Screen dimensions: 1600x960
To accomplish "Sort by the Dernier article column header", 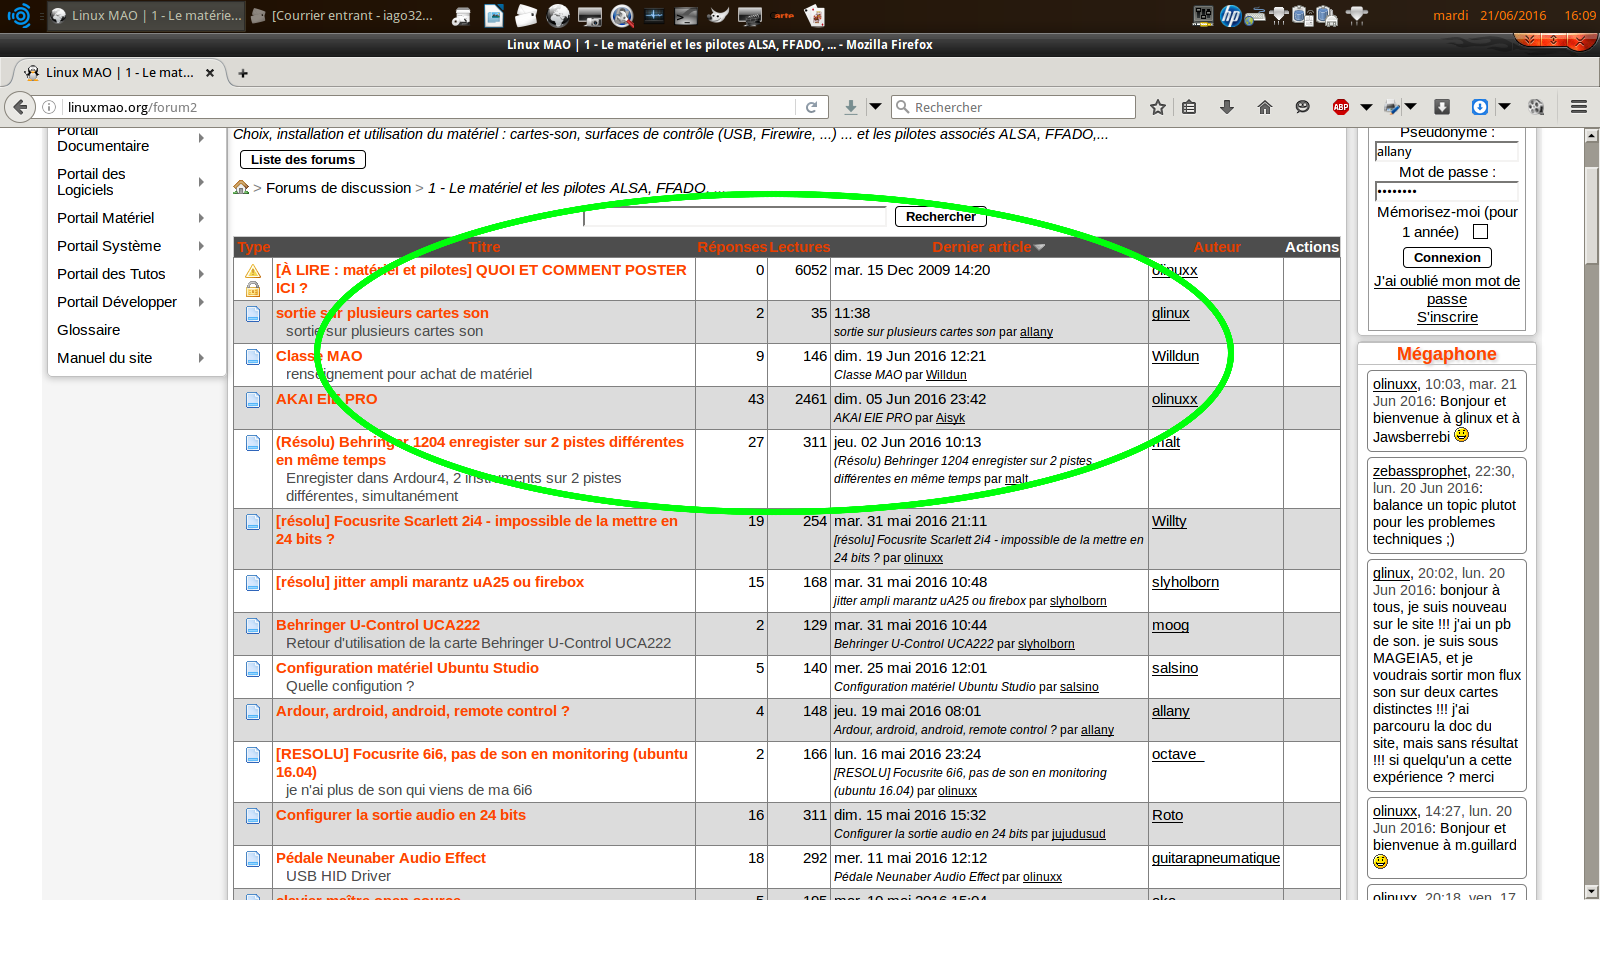I will point(981,247).
